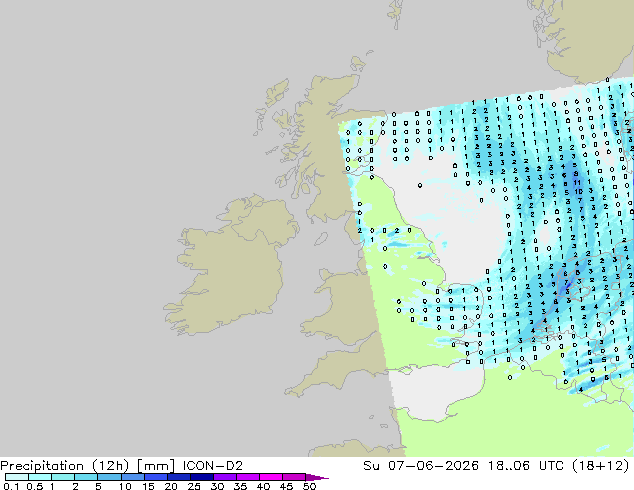Click the 'Precipitation (12h)' title text
Screen dimensions: 634x490
coord(65,466)
